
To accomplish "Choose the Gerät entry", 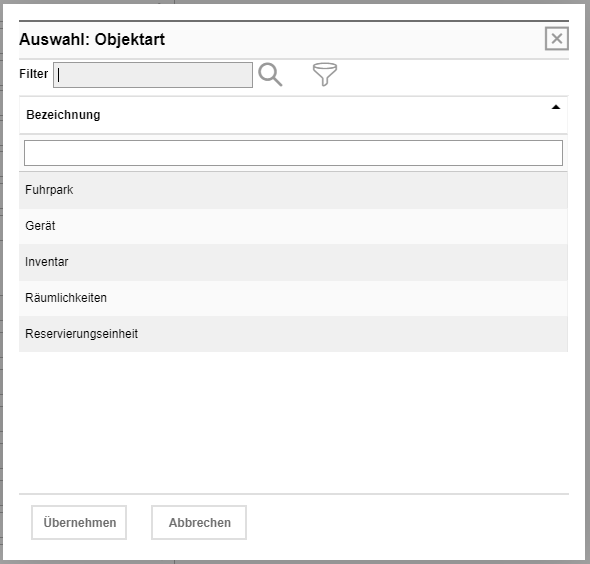I will (x=293, y=226).
